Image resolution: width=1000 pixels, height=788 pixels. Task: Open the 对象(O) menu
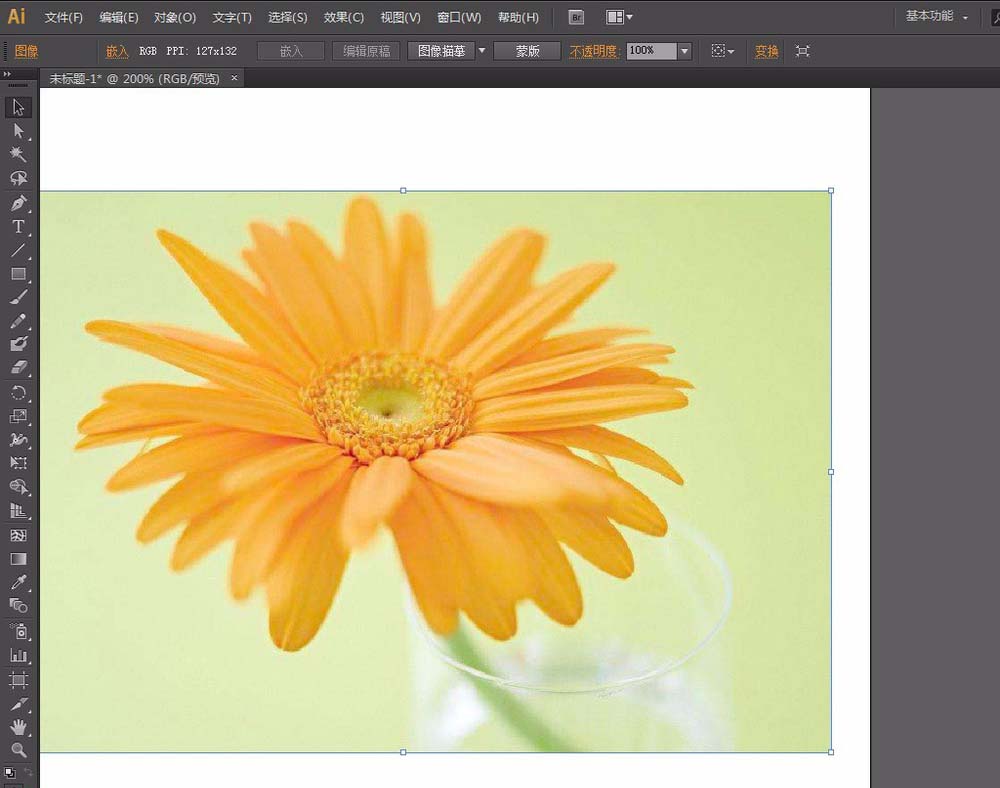[175, 17]
